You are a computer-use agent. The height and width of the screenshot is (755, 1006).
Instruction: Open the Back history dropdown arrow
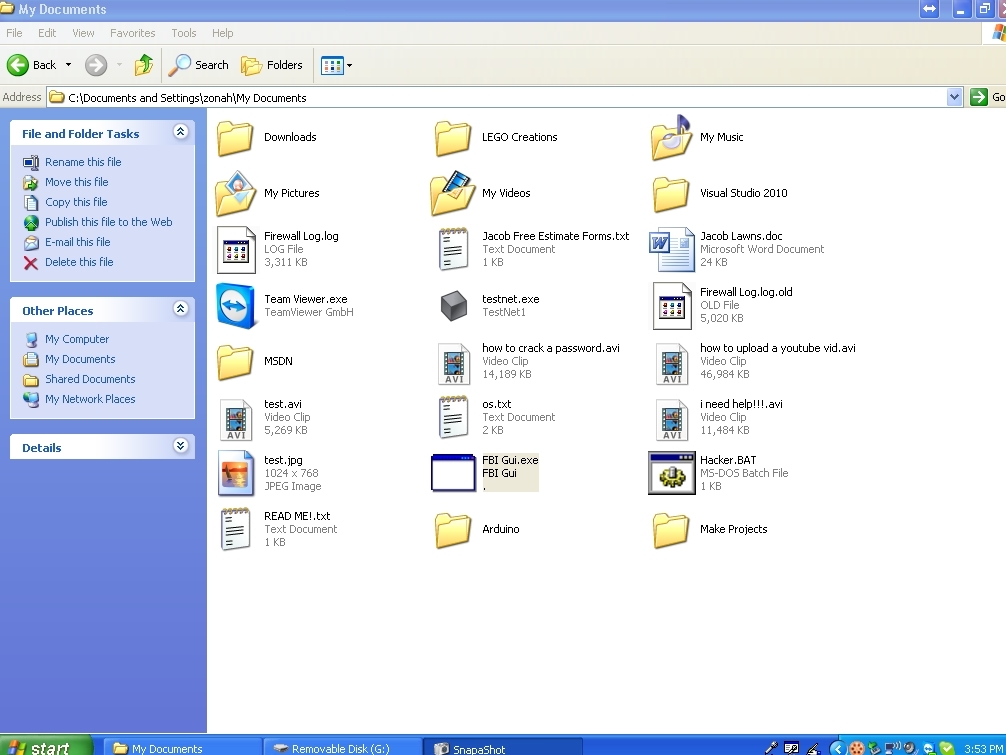(68, 65)
